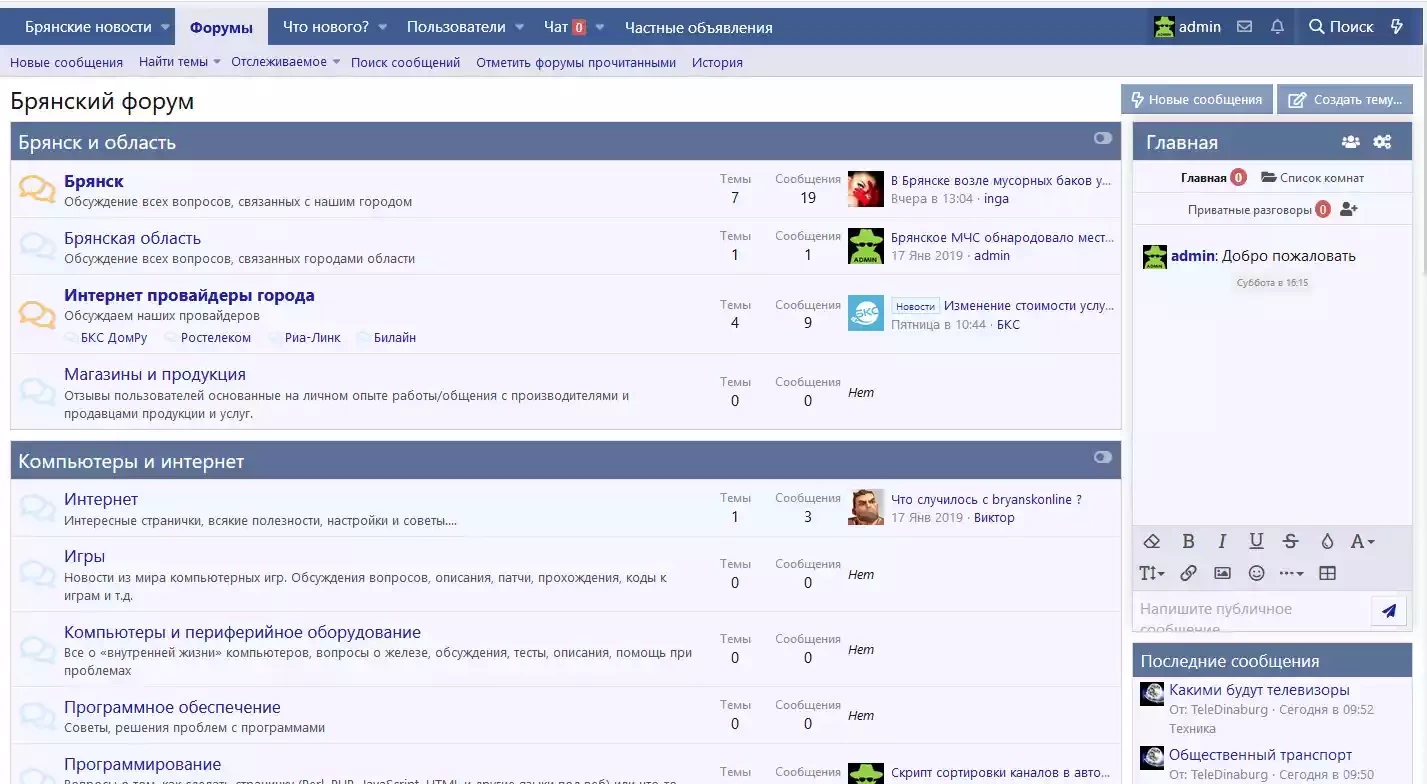Open chat settings gears icon
This screenshot has height=784, width=1427.
coord(1382,142)
